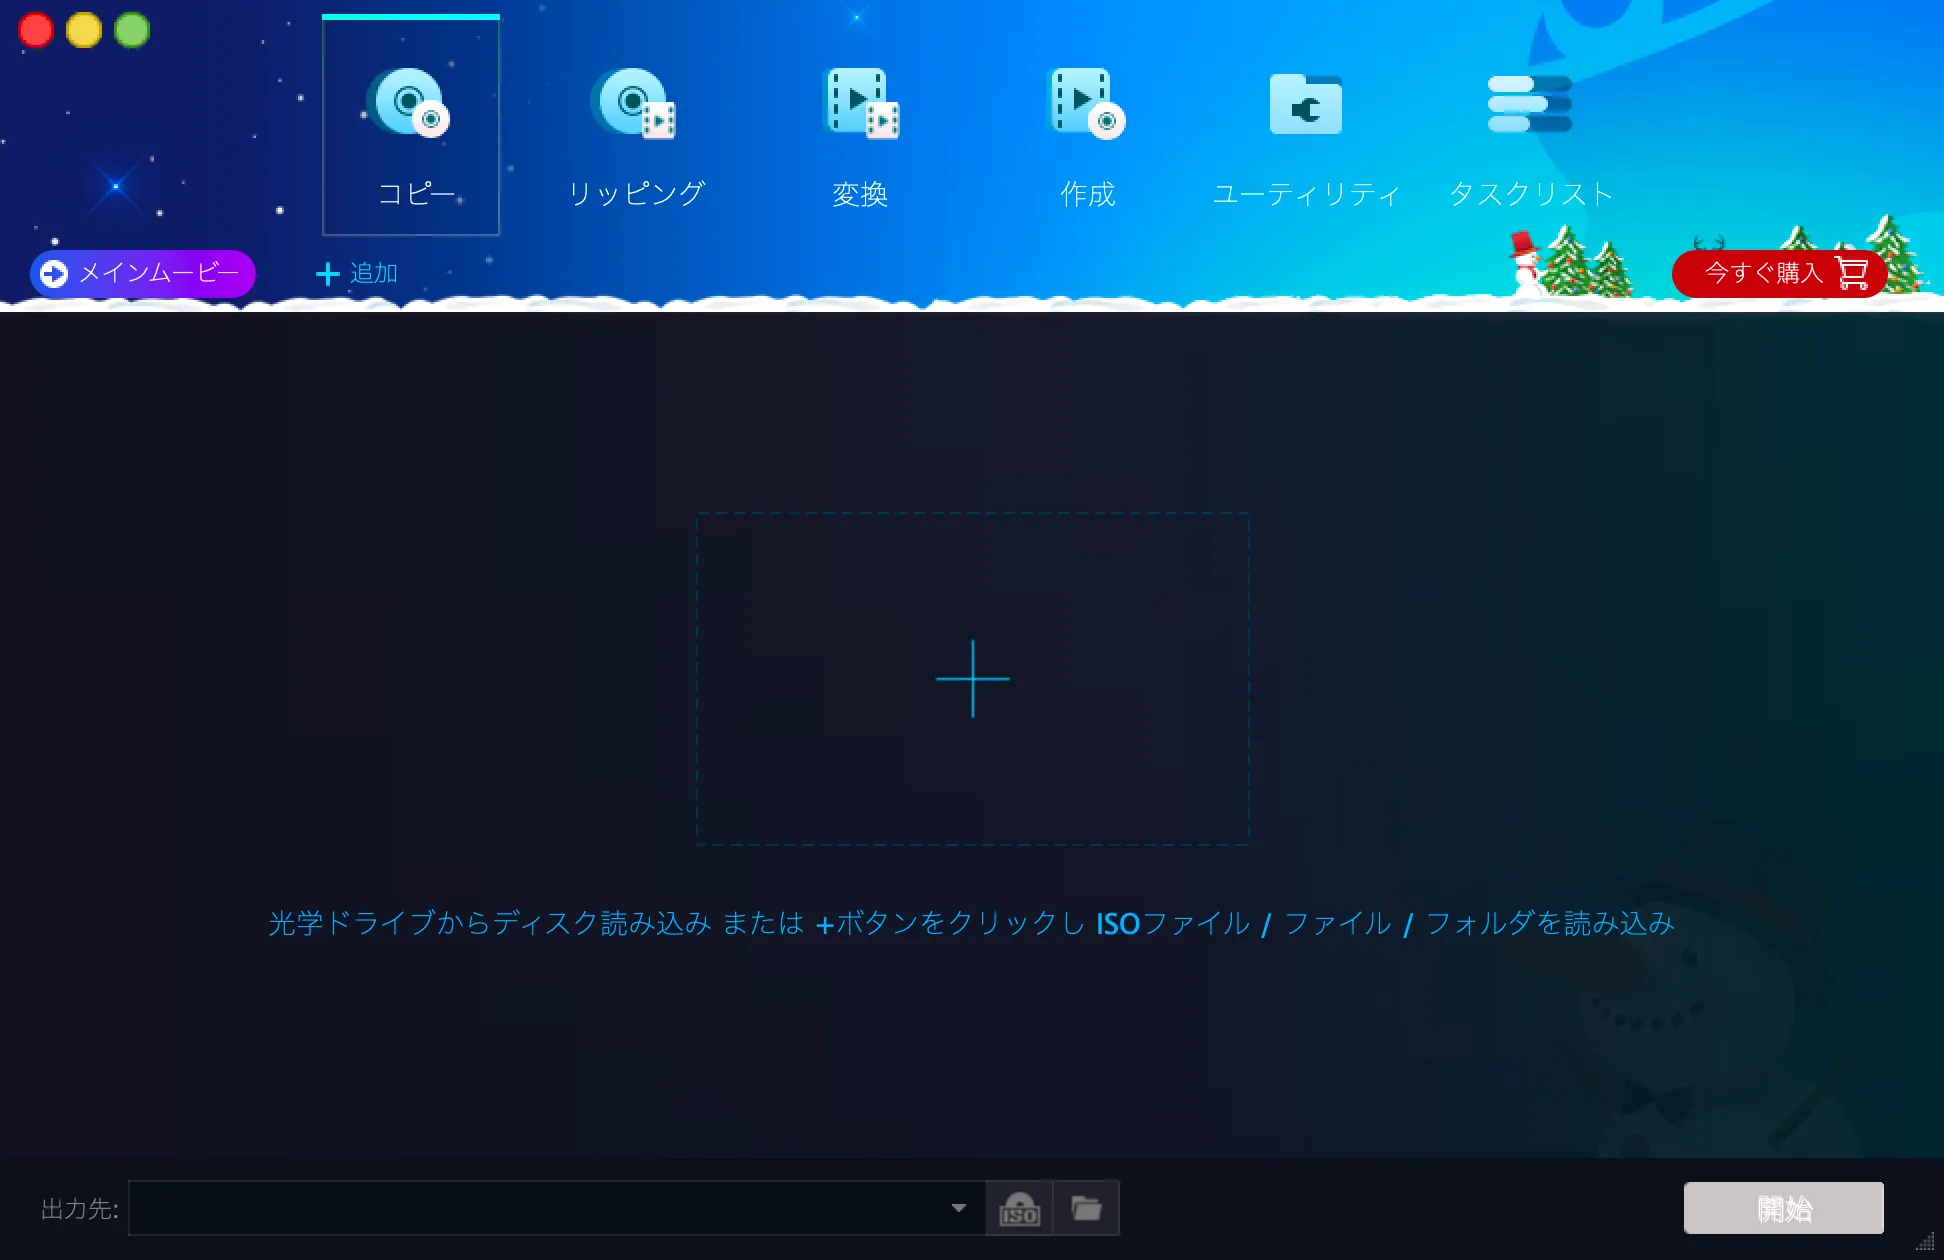Switch to the リッピング (Ripper) tab
This screenshot has height=1260, width=1944.
point(637,137)
